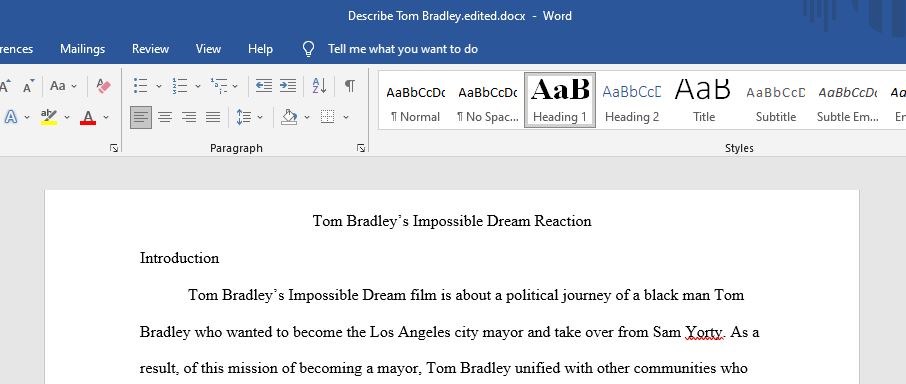Apply the No Spacing style
906x384 pixels.
[x=488, y=100]
